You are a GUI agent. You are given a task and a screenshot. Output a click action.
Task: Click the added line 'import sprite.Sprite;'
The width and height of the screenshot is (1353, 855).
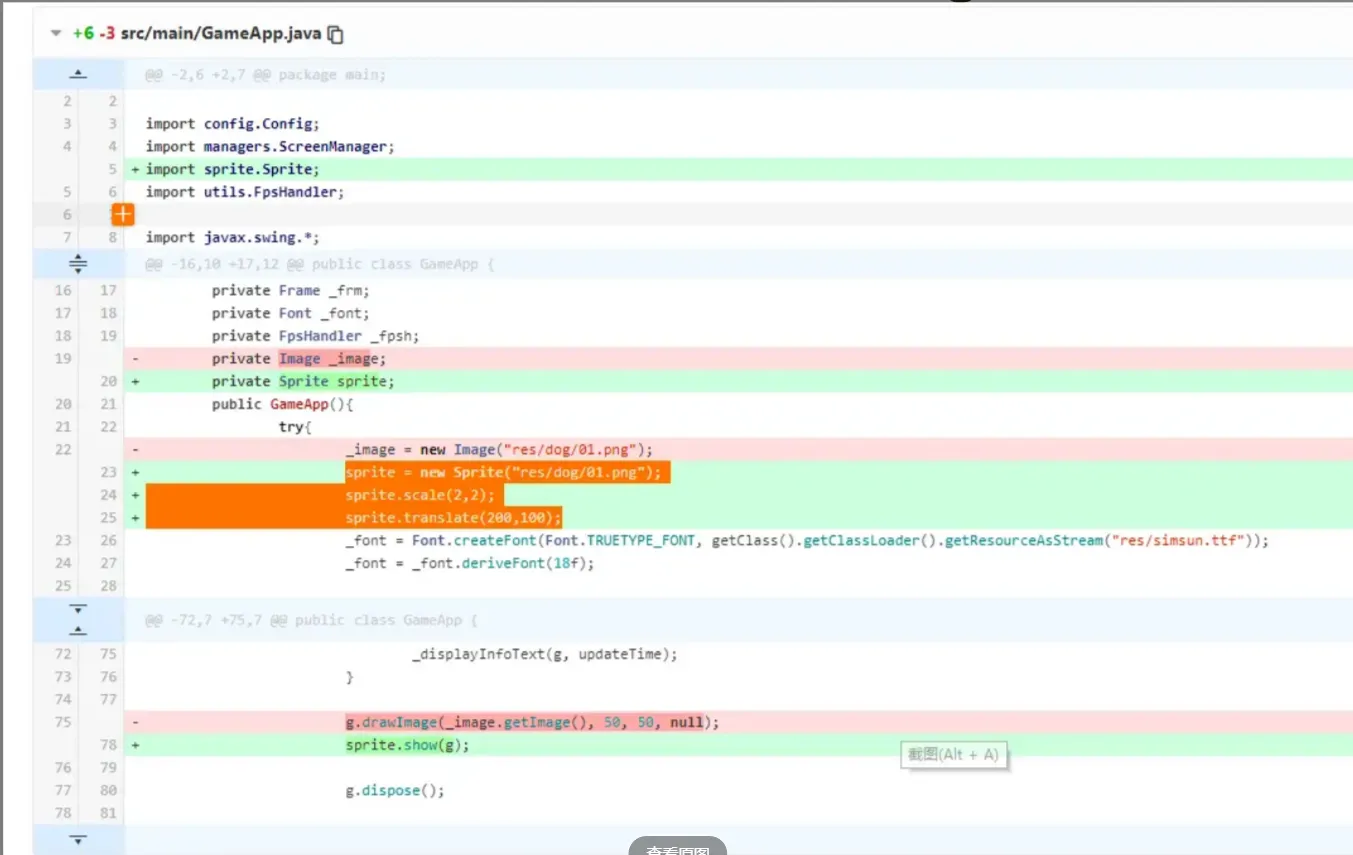click(232, 169)
